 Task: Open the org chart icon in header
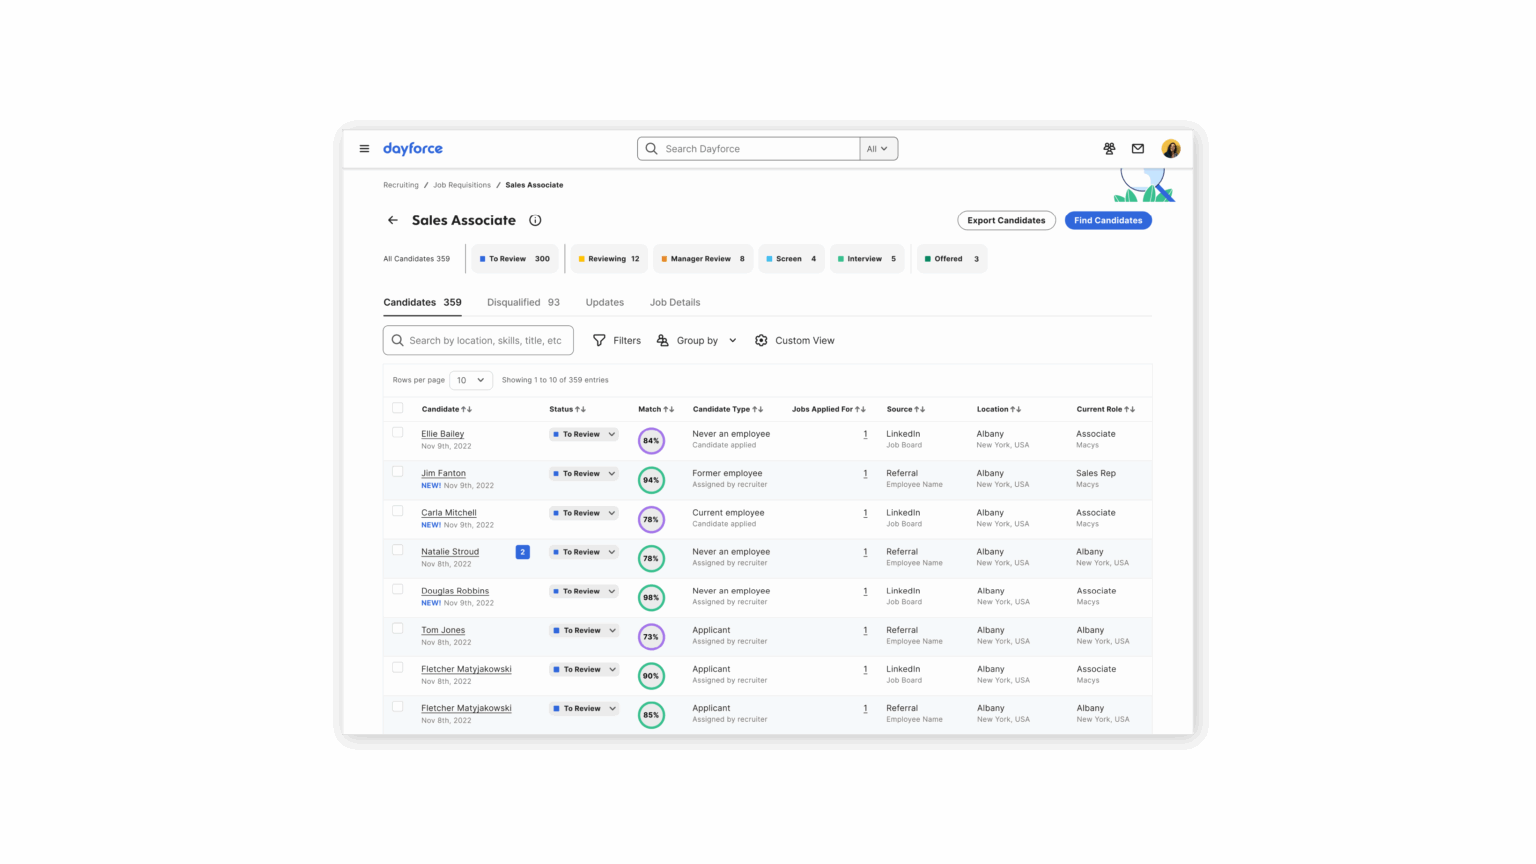(1109, 148)
